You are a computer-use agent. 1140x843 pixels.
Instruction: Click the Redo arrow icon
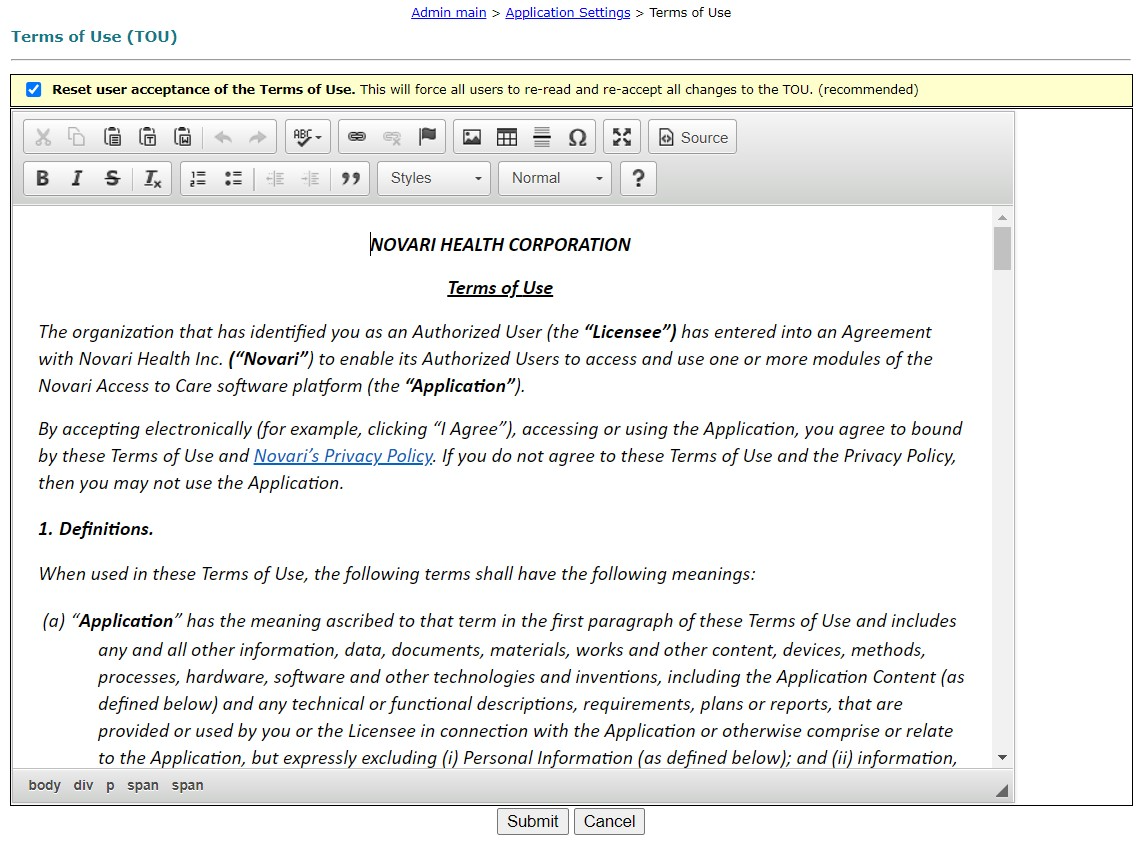(257, 137)
